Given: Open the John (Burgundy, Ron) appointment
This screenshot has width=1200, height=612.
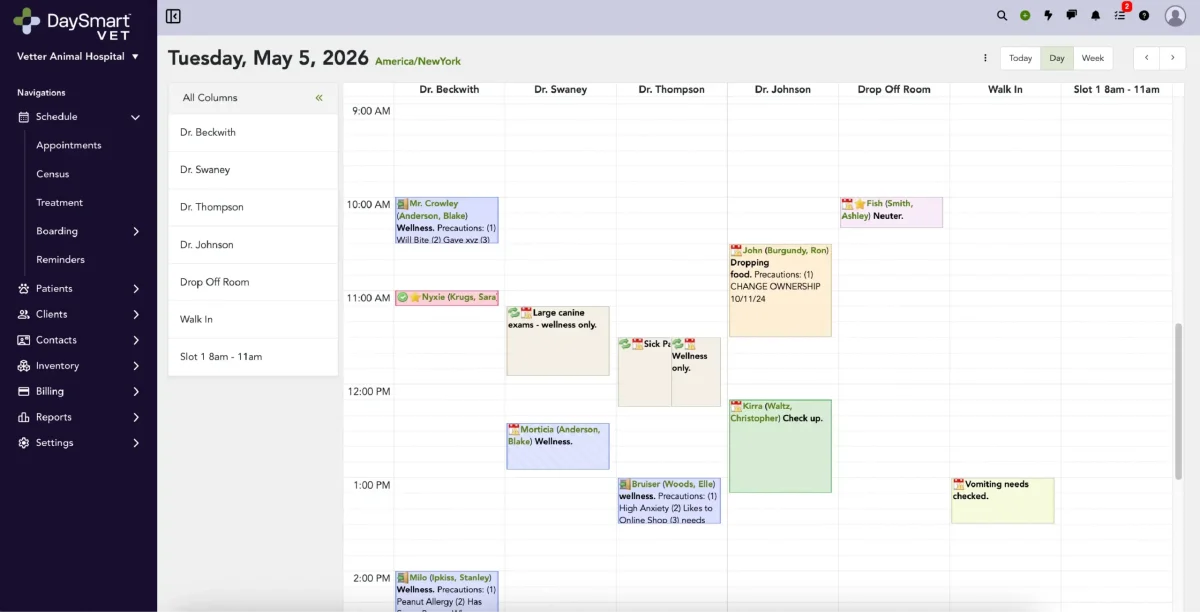Looking at the screenshot, I should 780,290.
